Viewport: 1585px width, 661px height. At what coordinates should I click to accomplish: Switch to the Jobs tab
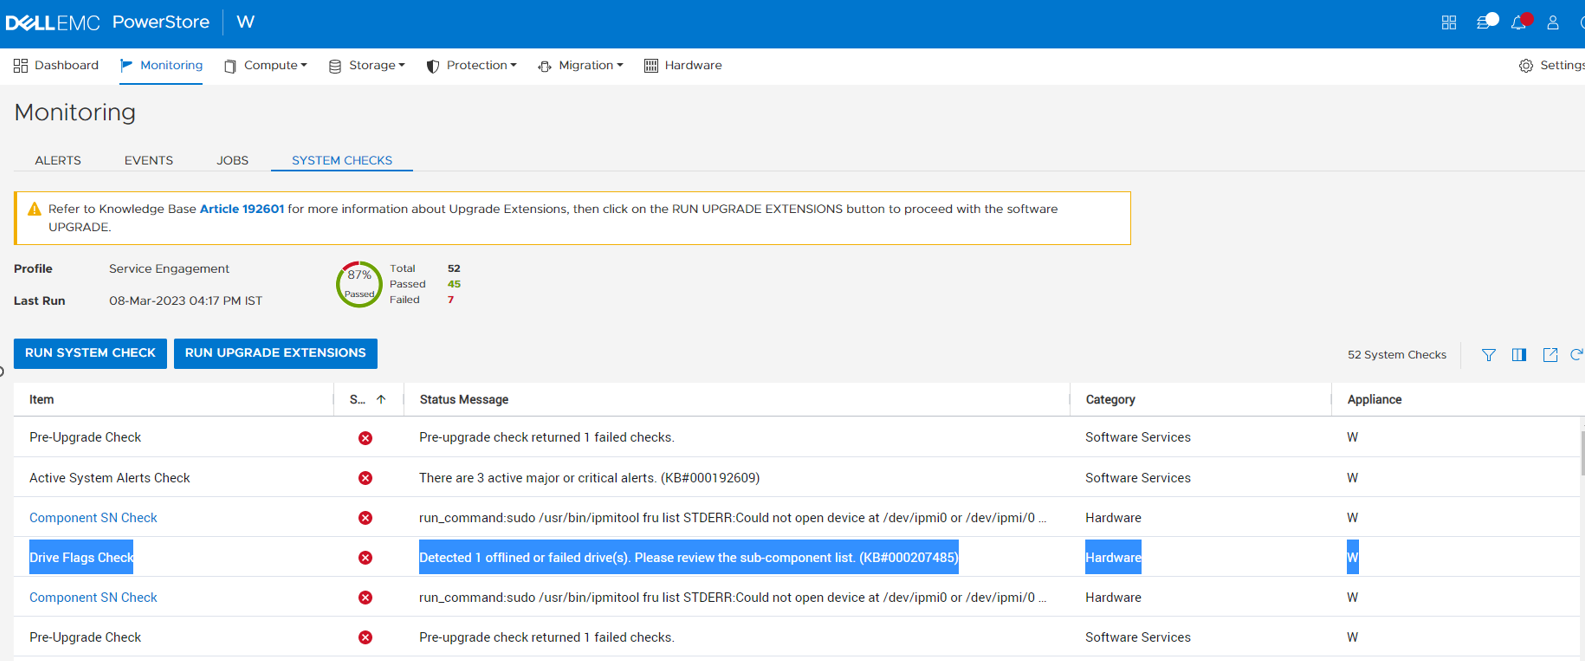click(x=232, y=160)
